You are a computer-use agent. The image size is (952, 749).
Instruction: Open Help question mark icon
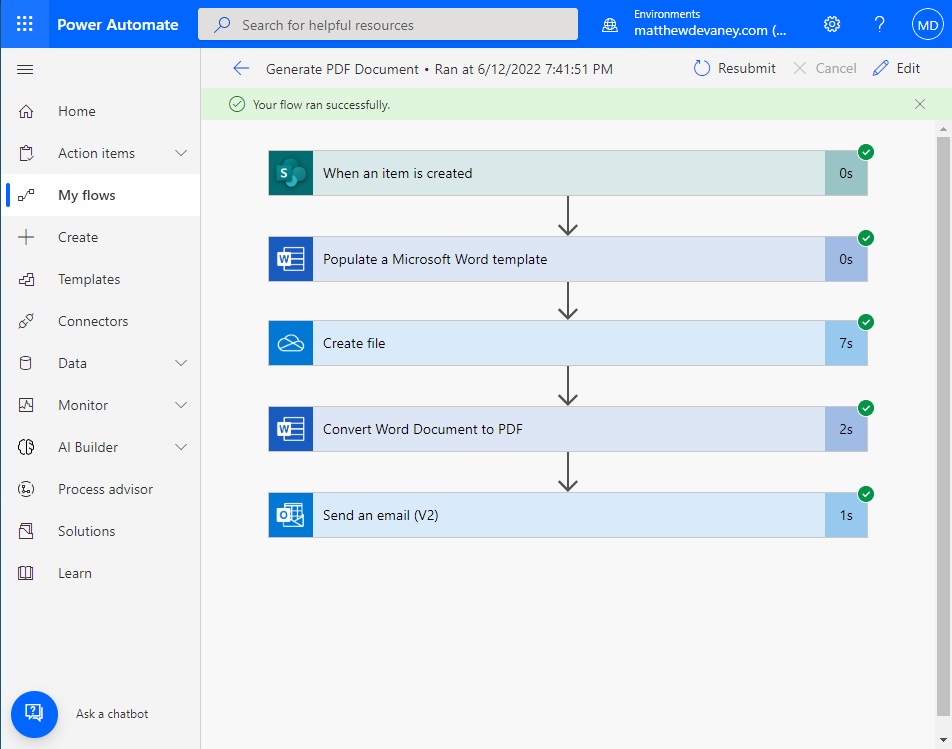[879, 24]
